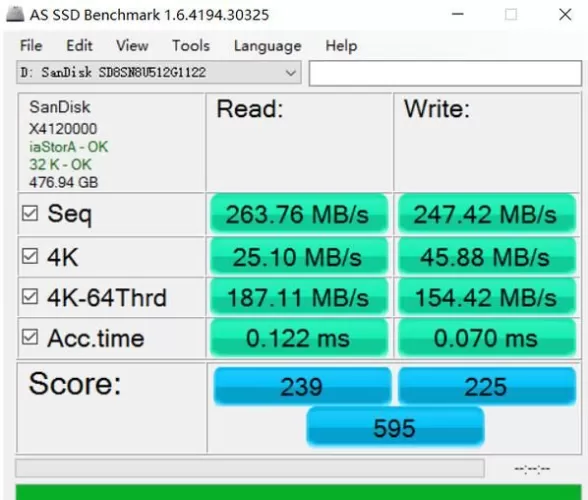Minimize the AS SSD Benchmark window
Screen dimensions: 588x500
coord(458,15)
